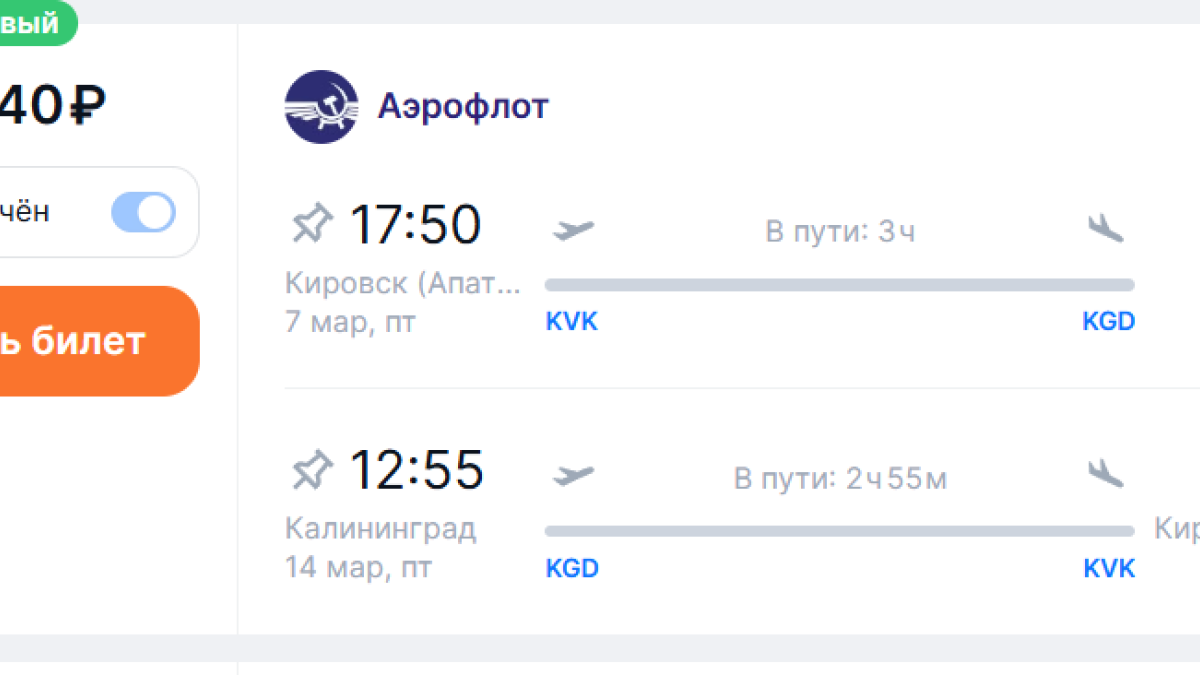Open the Аэрофлот airline name link
The height and width of the screenshot is (675, 1200).
pos(463,106)
